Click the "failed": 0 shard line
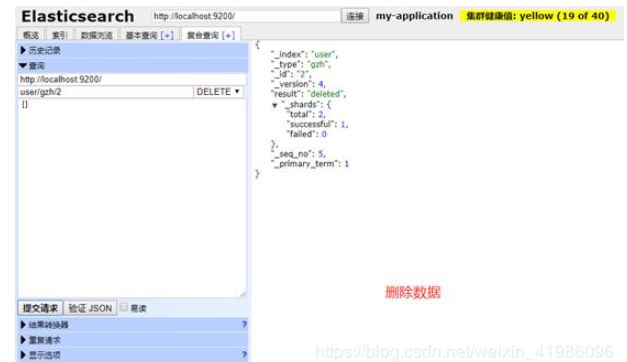Image resolution: width=627 pixels, height=362 pixels. [x=307, y=134]
